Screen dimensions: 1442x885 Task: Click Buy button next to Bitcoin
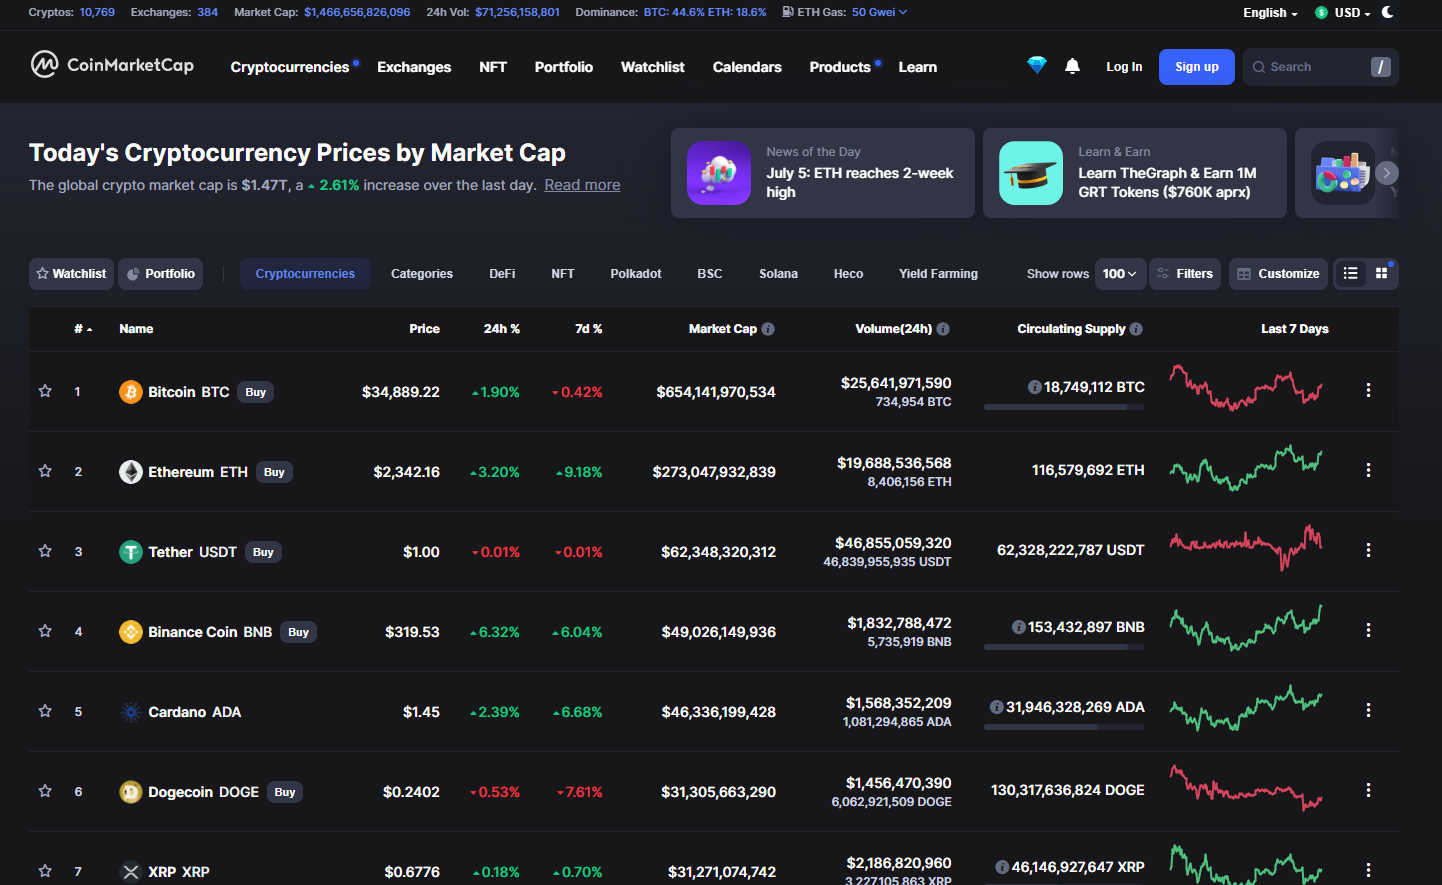[x=256, y=392]
